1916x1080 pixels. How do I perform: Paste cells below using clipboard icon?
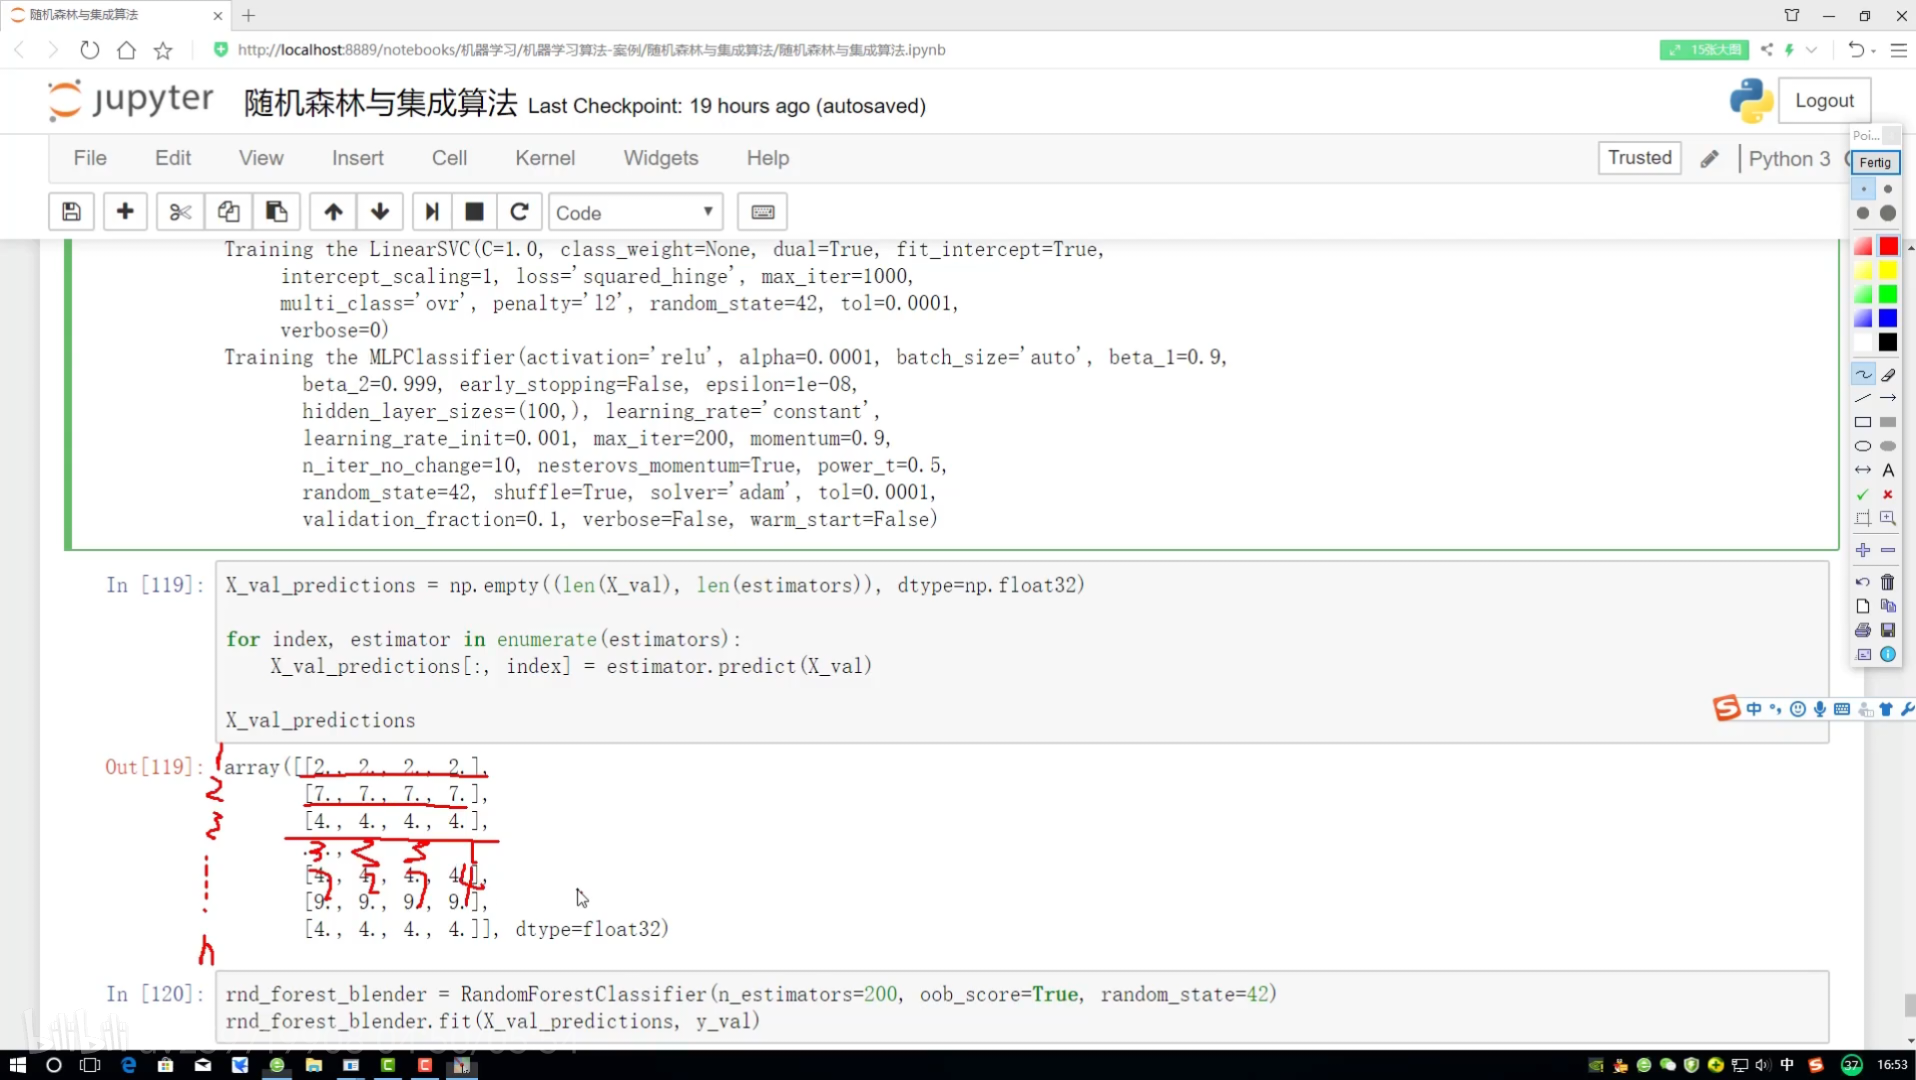point(276,212)
